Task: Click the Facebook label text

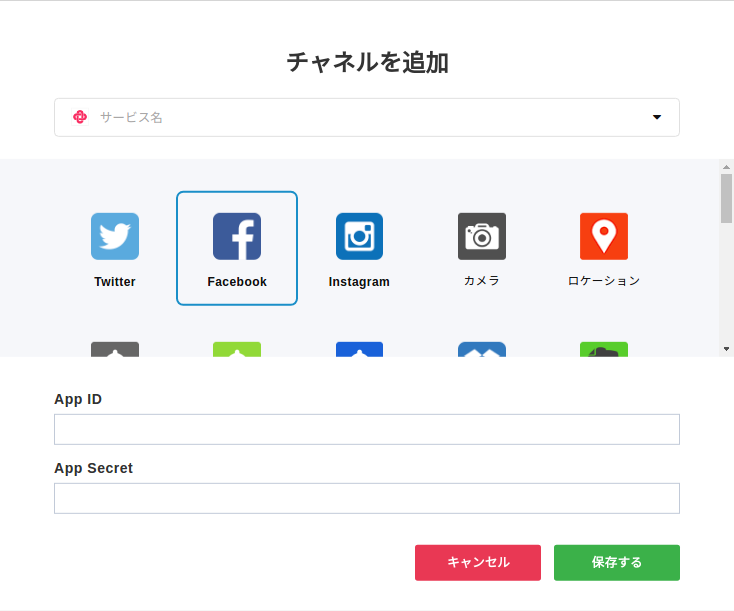Action: tap(237, 281)
